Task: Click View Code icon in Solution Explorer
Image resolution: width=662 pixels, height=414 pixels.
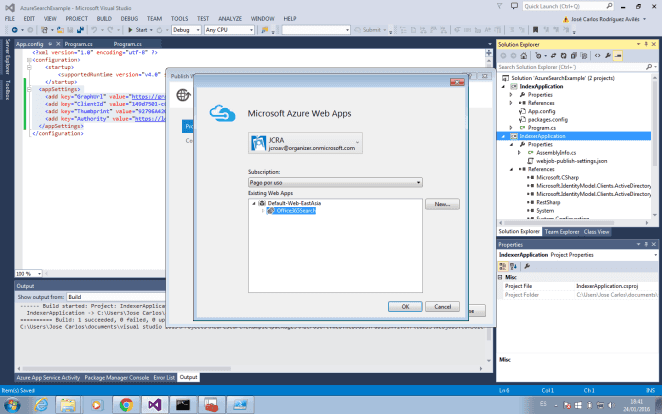Action: [x=597, y=56]
